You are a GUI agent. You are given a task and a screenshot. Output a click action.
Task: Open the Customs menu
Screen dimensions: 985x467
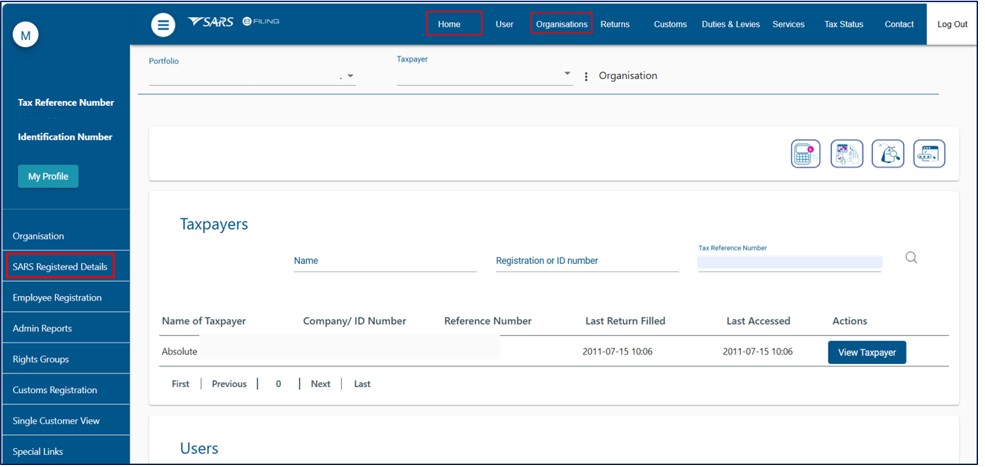(670, 24)
